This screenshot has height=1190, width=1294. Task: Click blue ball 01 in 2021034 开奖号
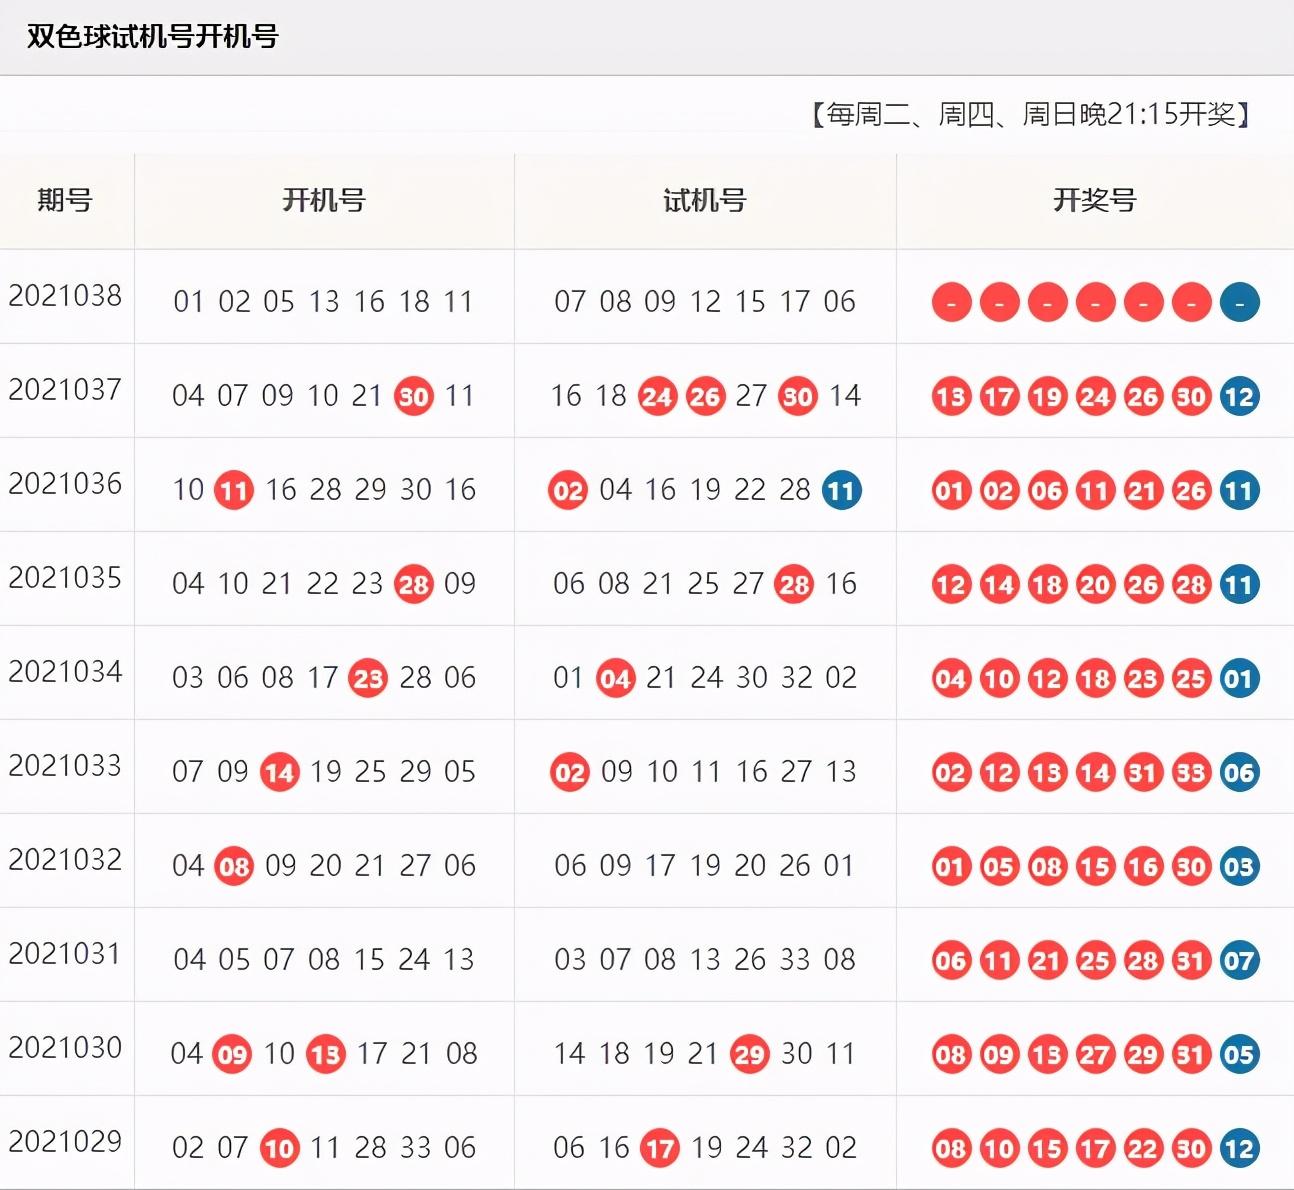[x=1239, y=679]
